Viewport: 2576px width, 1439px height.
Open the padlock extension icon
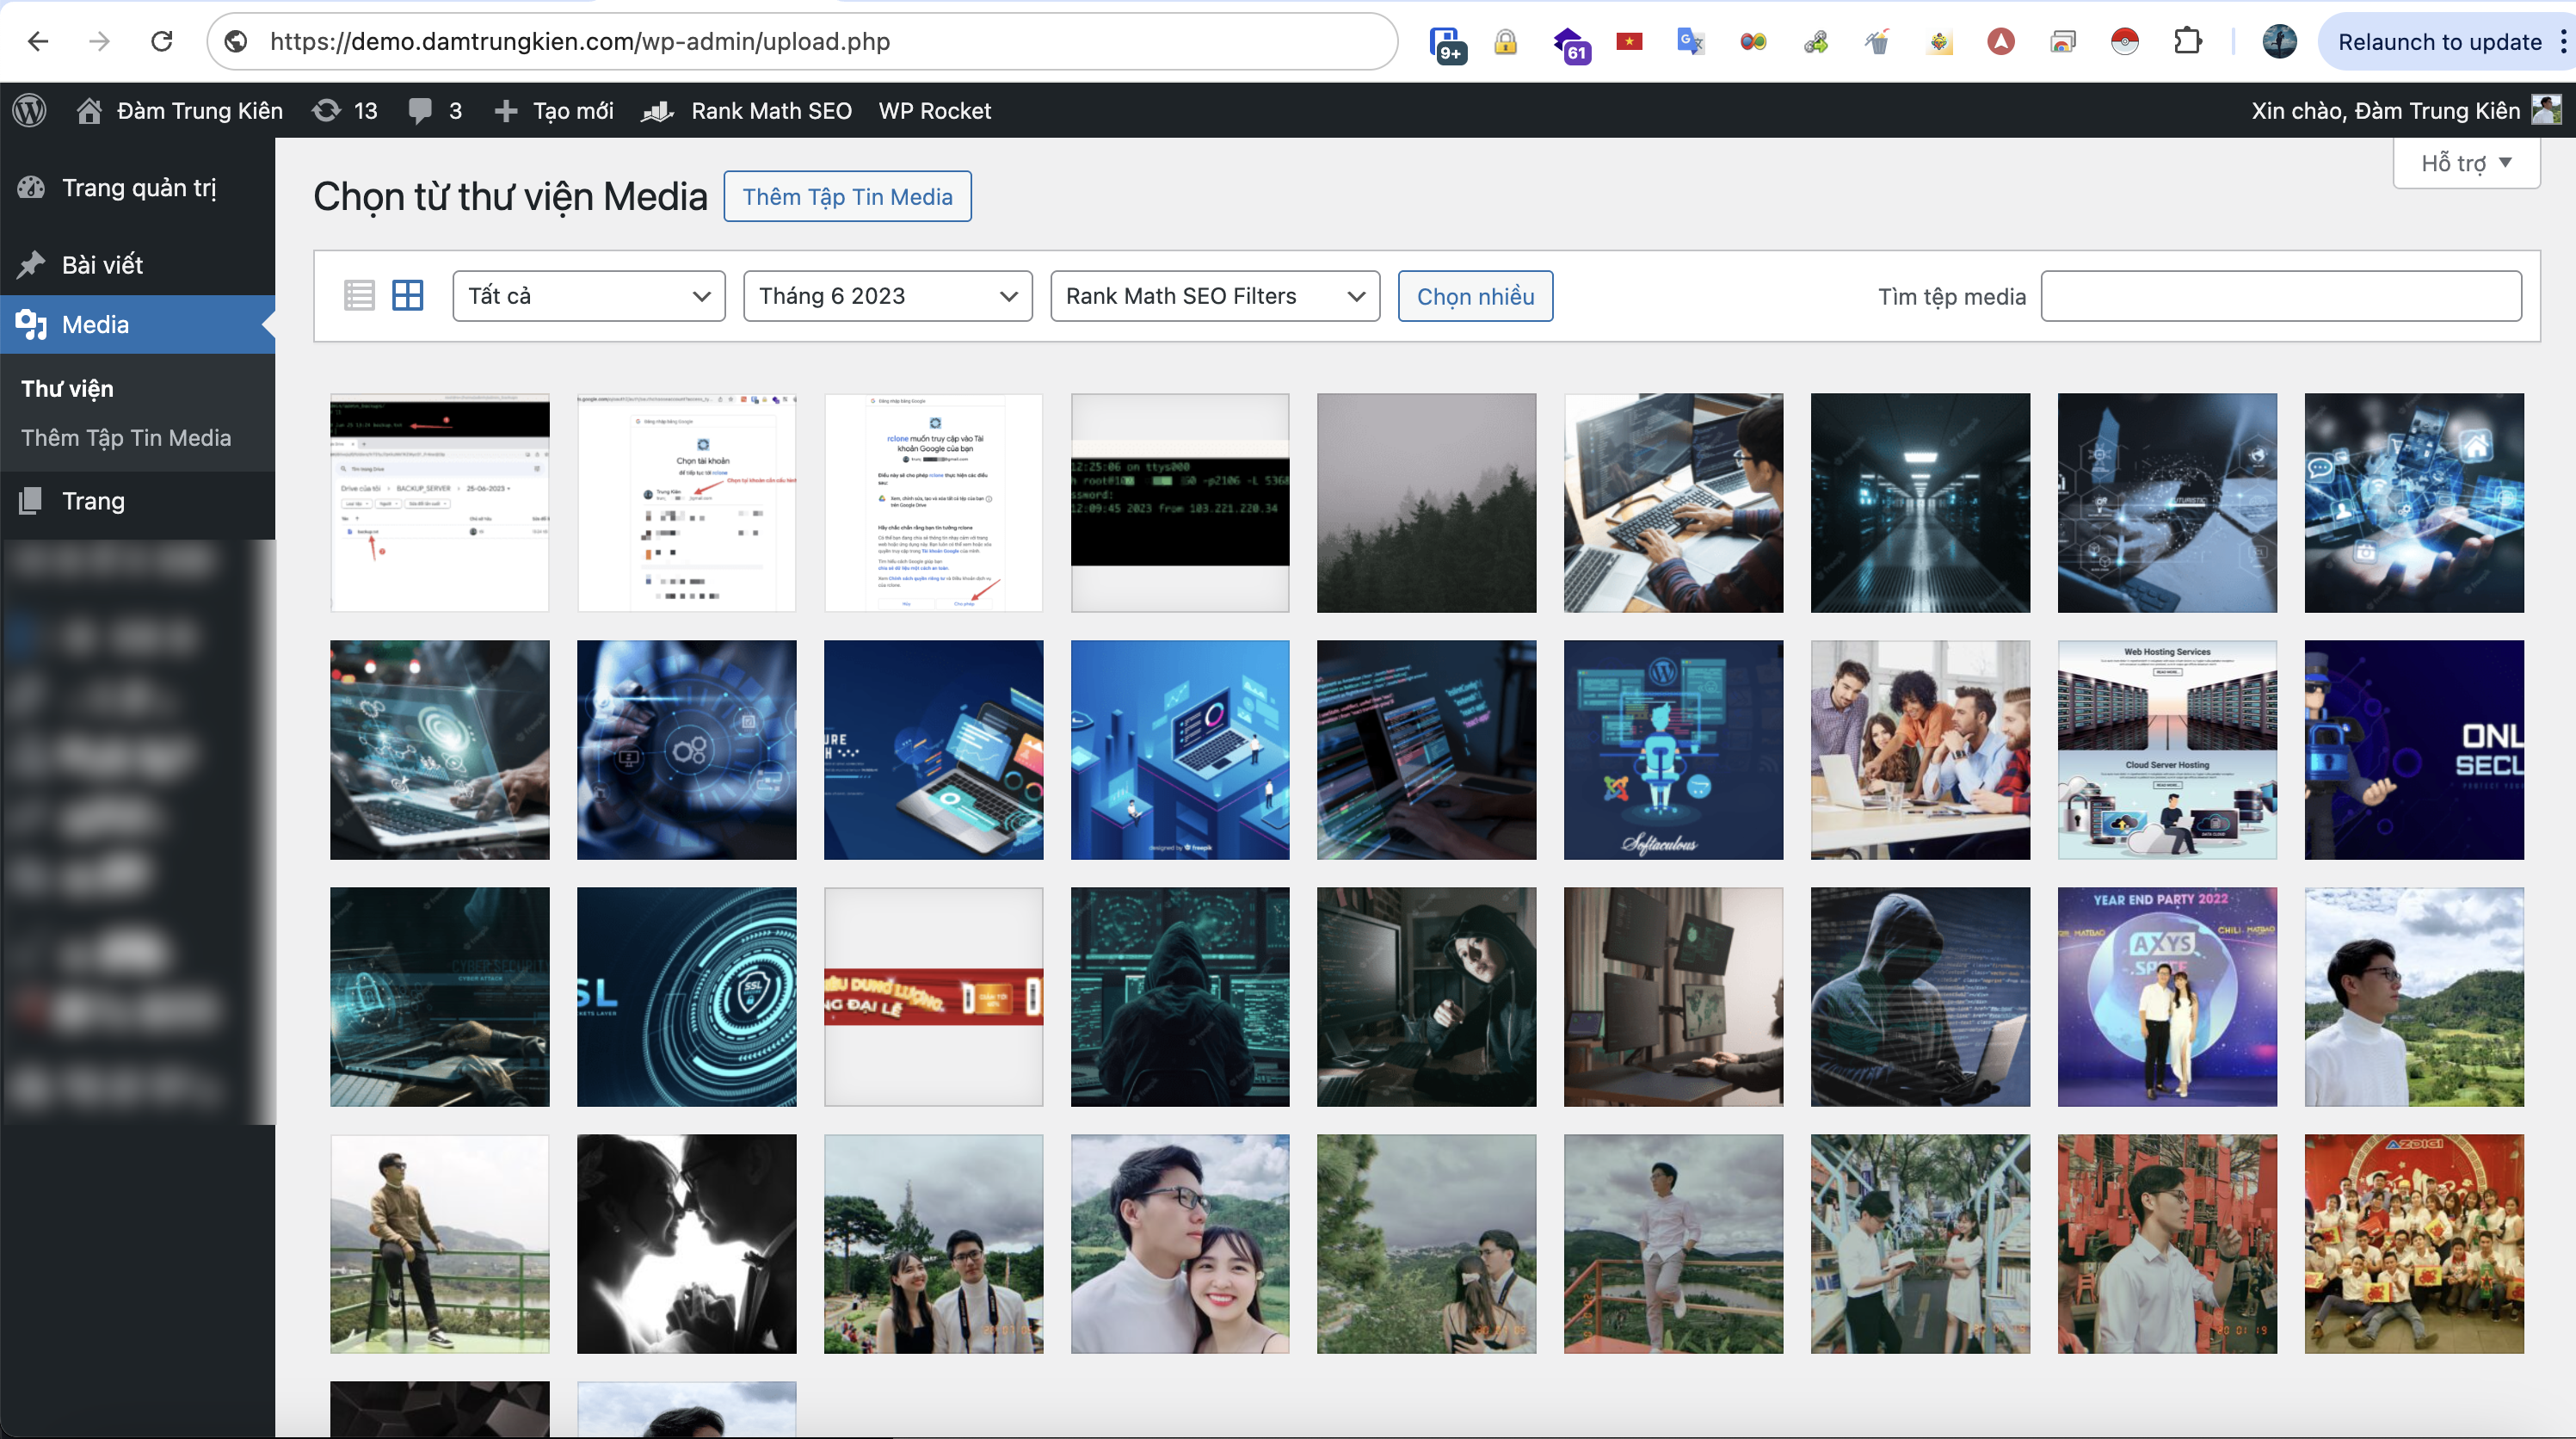(x=1505, y=41)
